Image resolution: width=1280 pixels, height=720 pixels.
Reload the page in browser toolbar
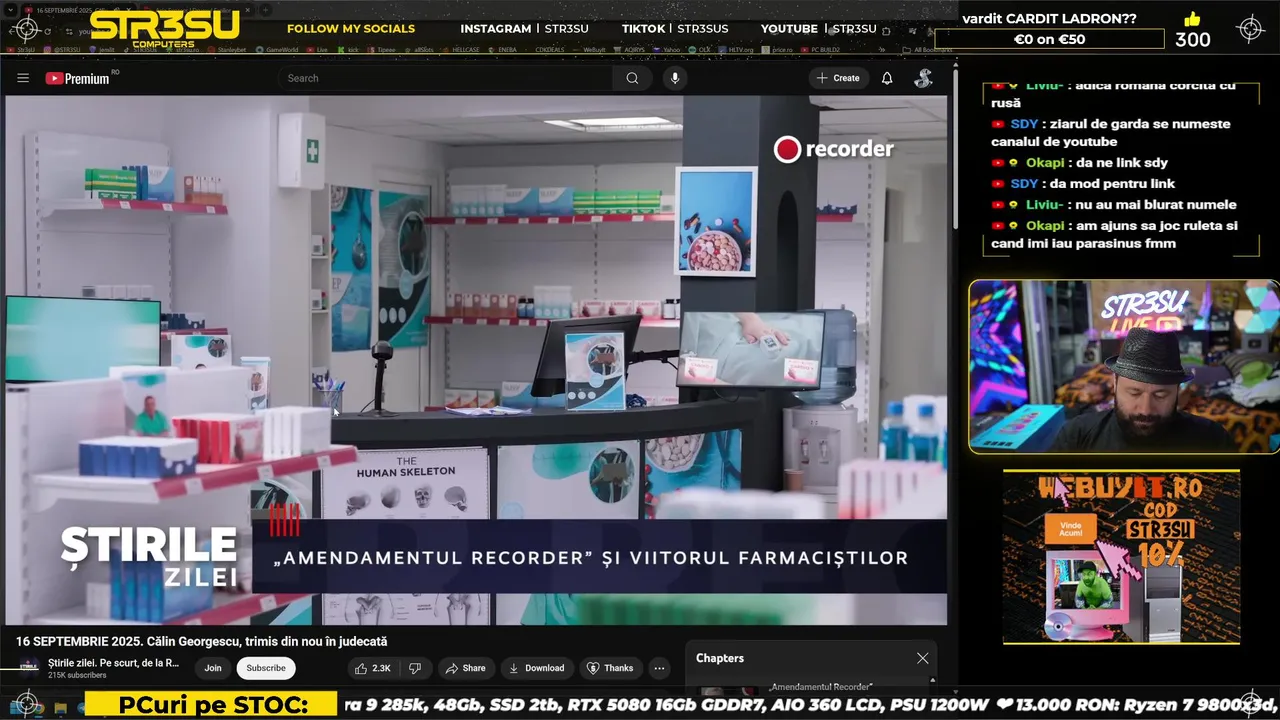(47, 31)
